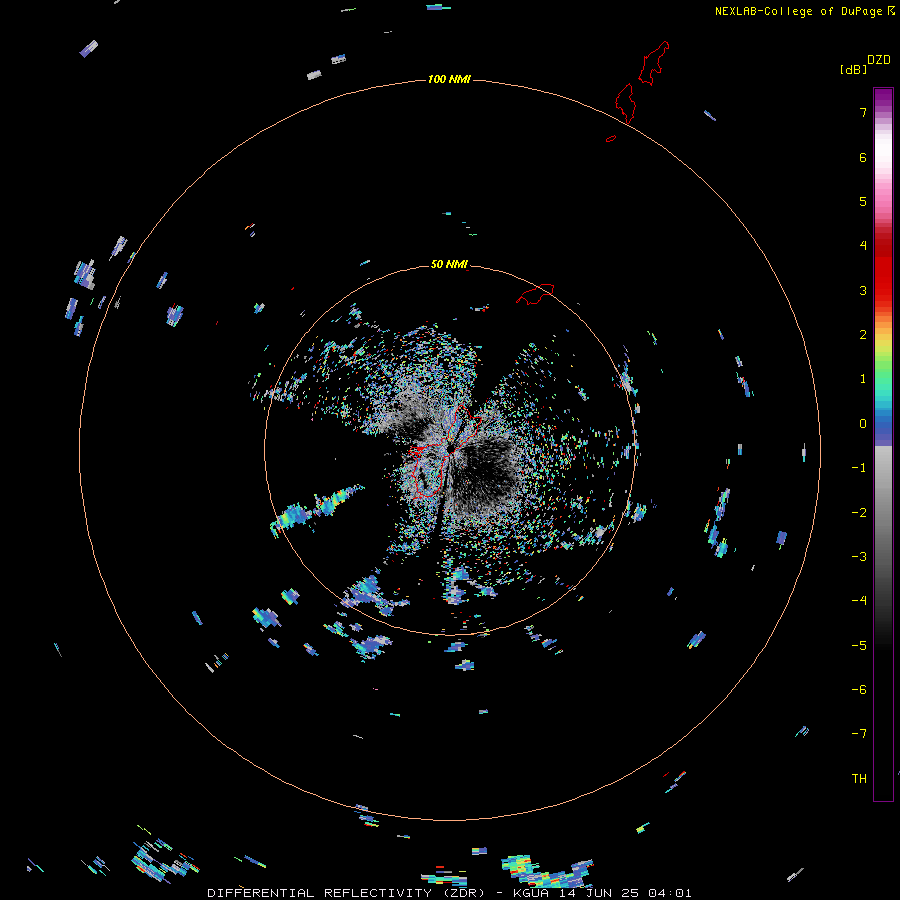900x900 pixels.
Task: Click the -6 value on color scale
Action: click(x=859, y=690)
